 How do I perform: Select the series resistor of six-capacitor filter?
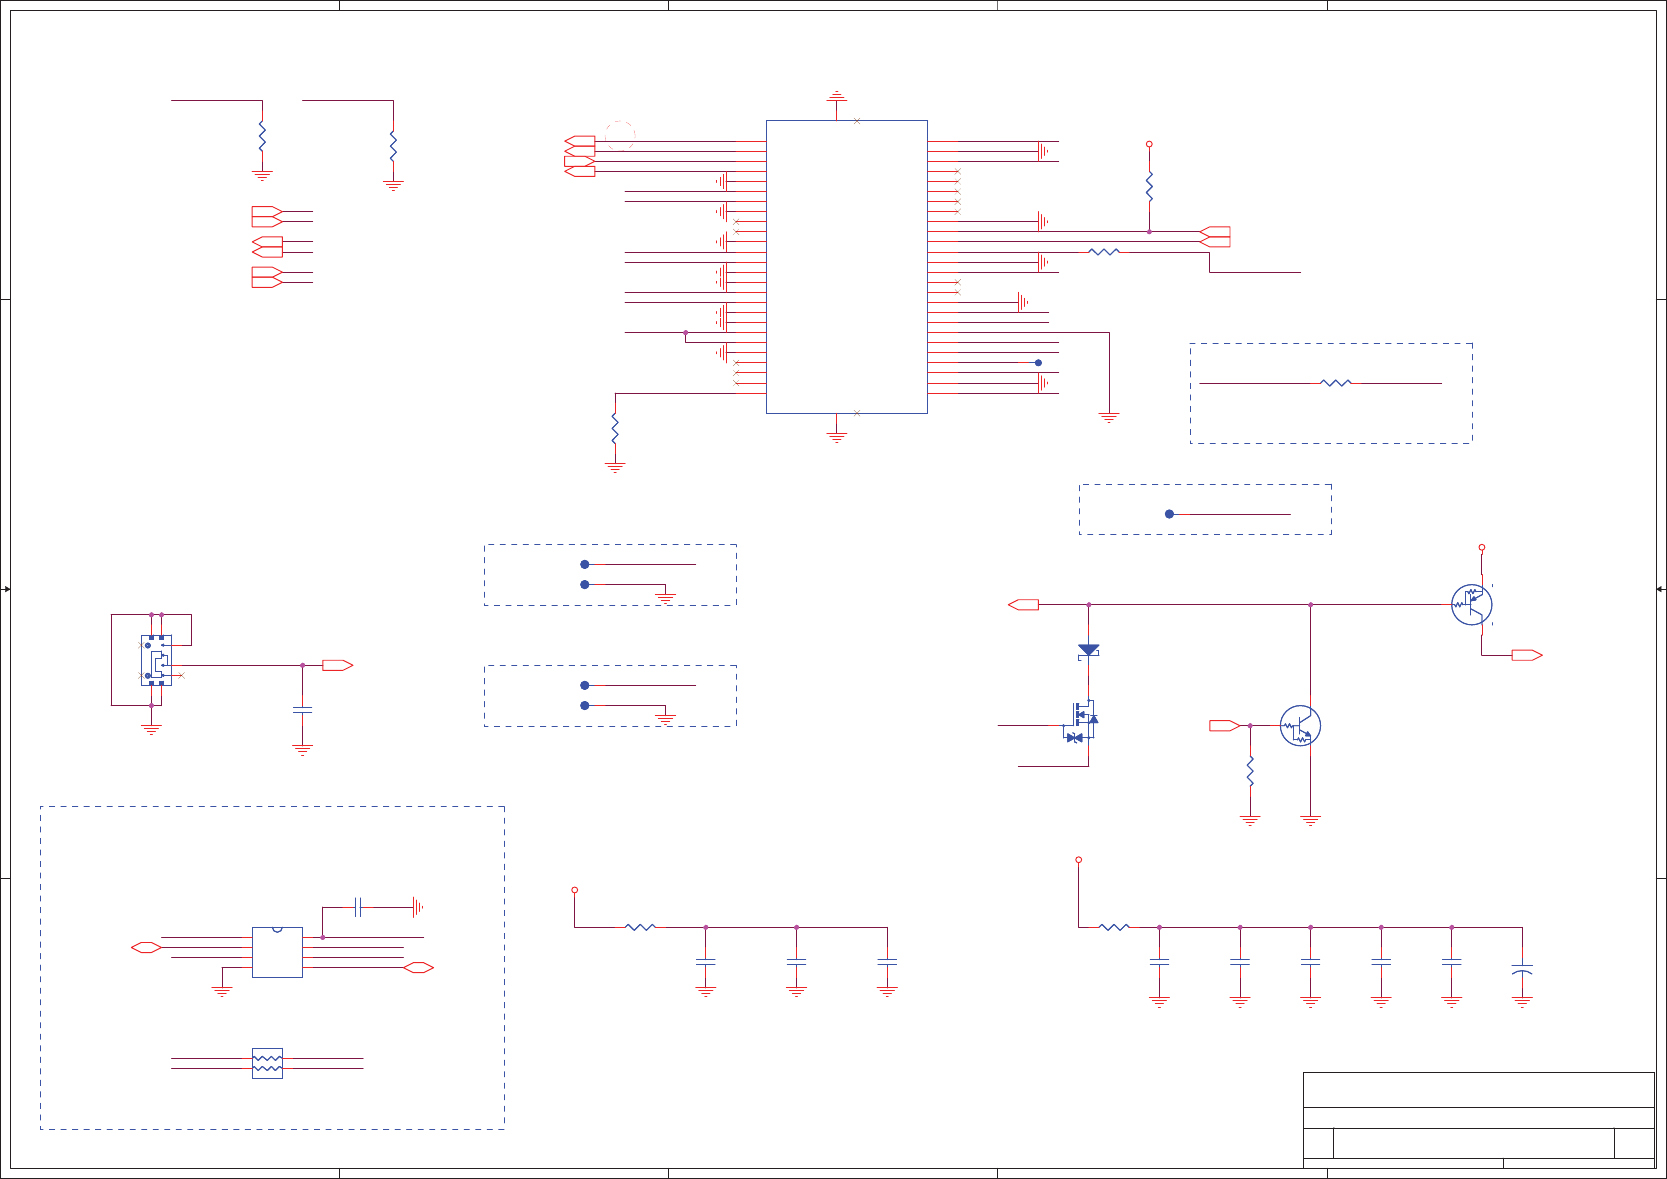[x=1114, y=927]
